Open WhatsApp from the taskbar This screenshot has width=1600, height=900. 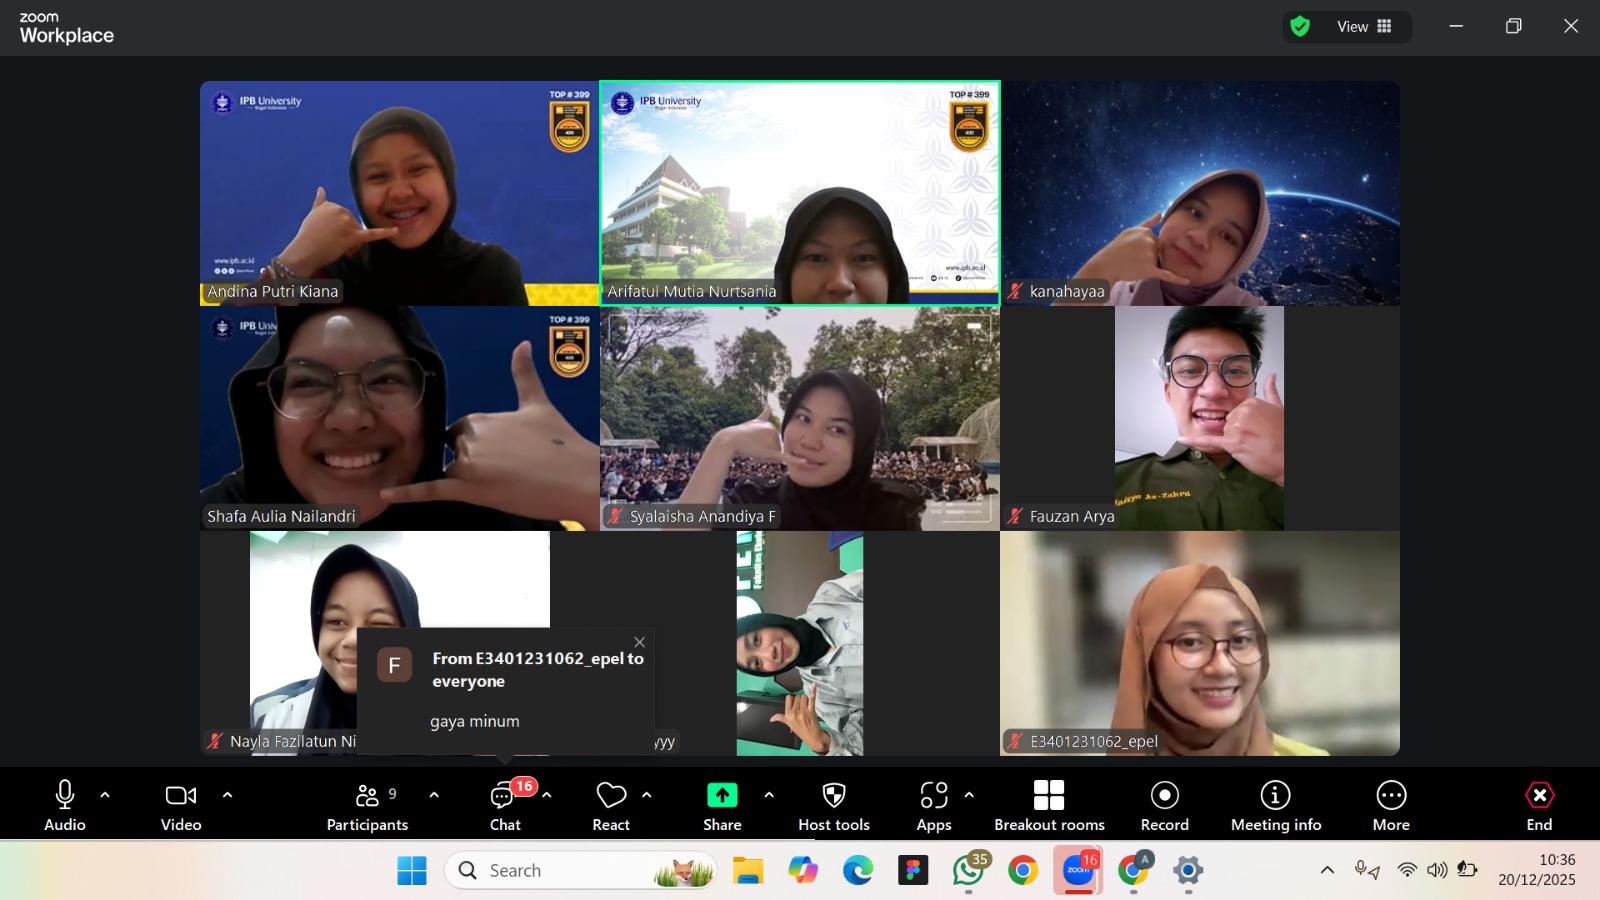click(968, 871)
